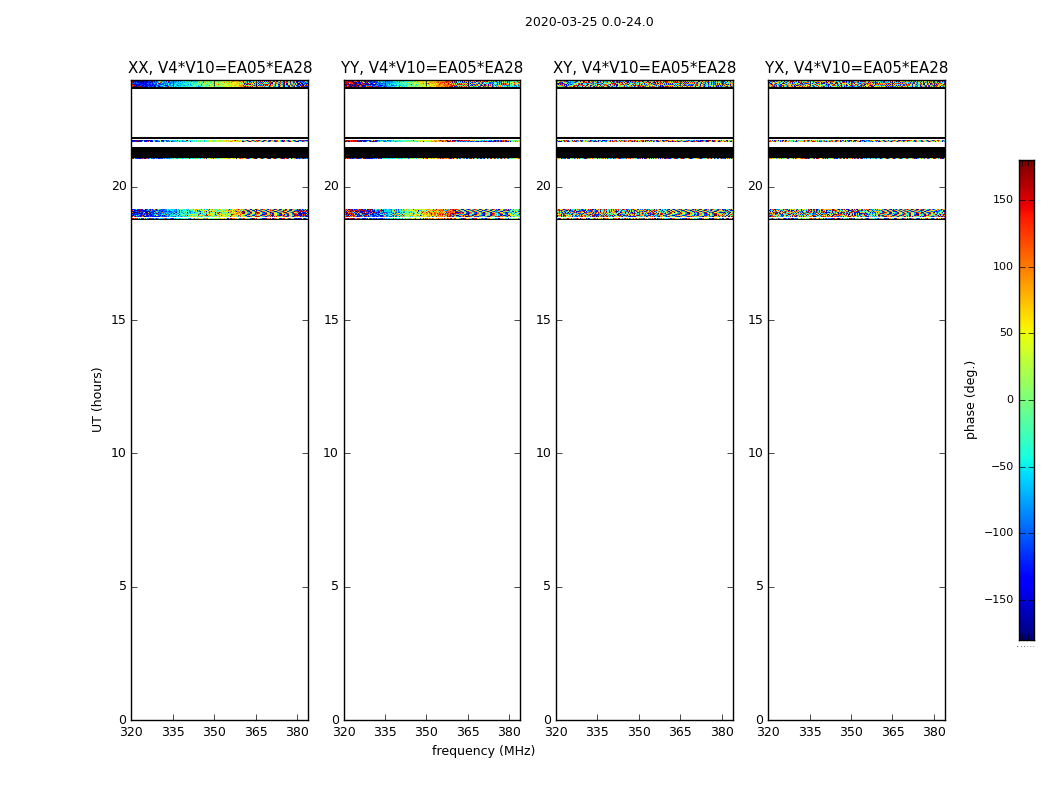
Task: Click the colorbar tick label 100
Action: (1003, 266)
